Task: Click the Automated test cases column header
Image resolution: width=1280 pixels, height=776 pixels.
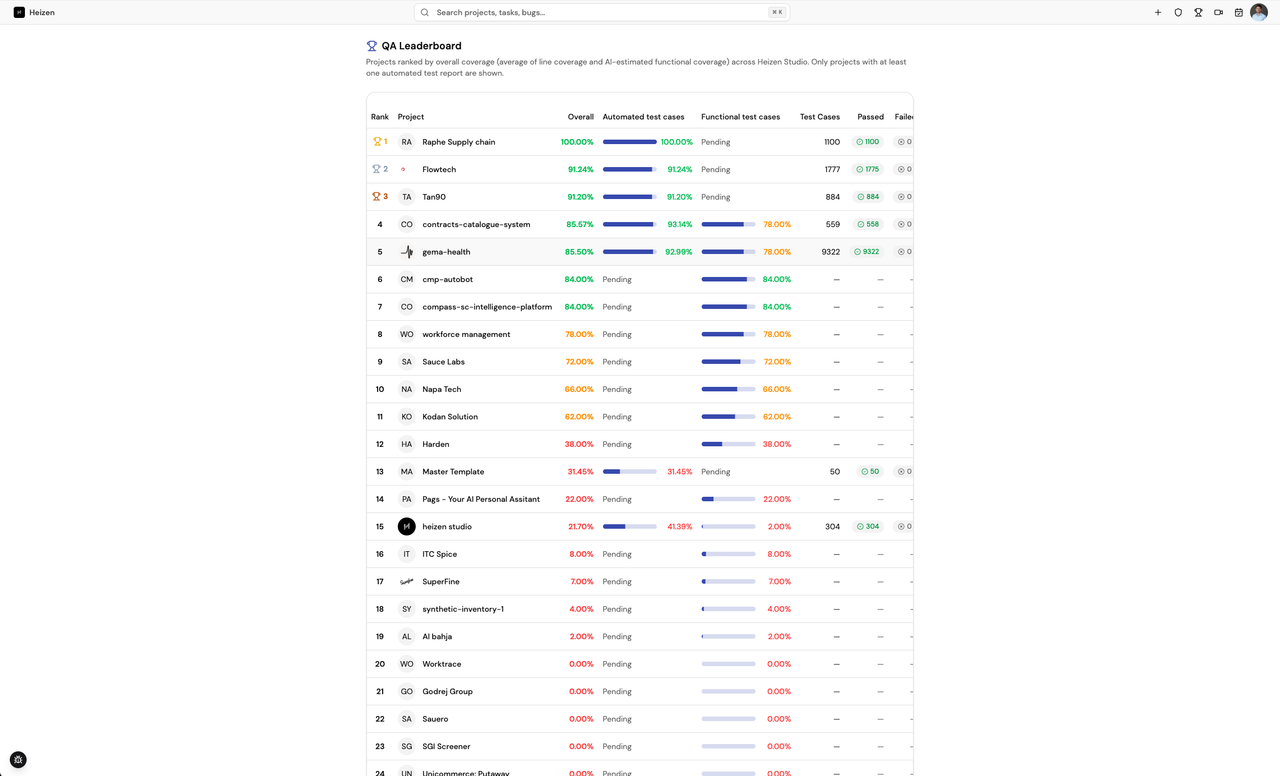Action: (x=643, y=117)
